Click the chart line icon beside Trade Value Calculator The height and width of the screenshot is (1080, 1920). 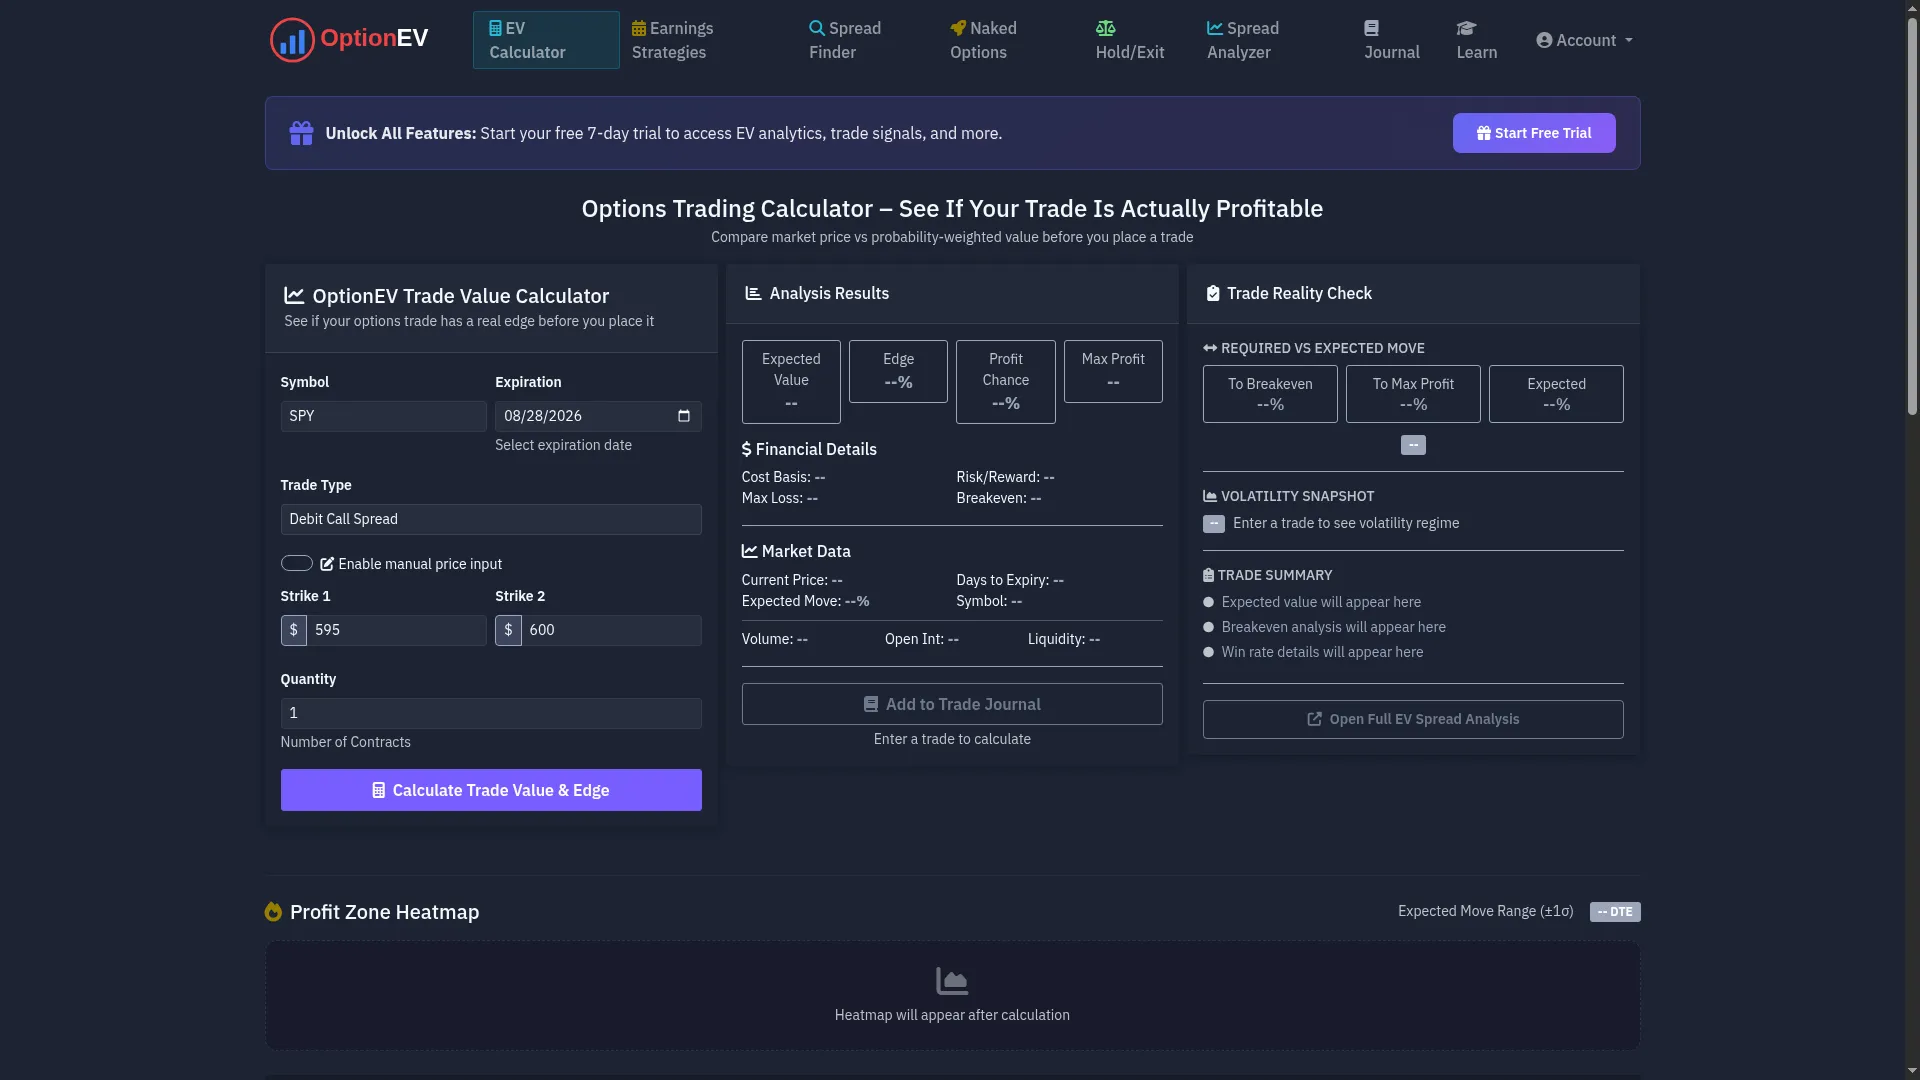click(x=294, y=296)
